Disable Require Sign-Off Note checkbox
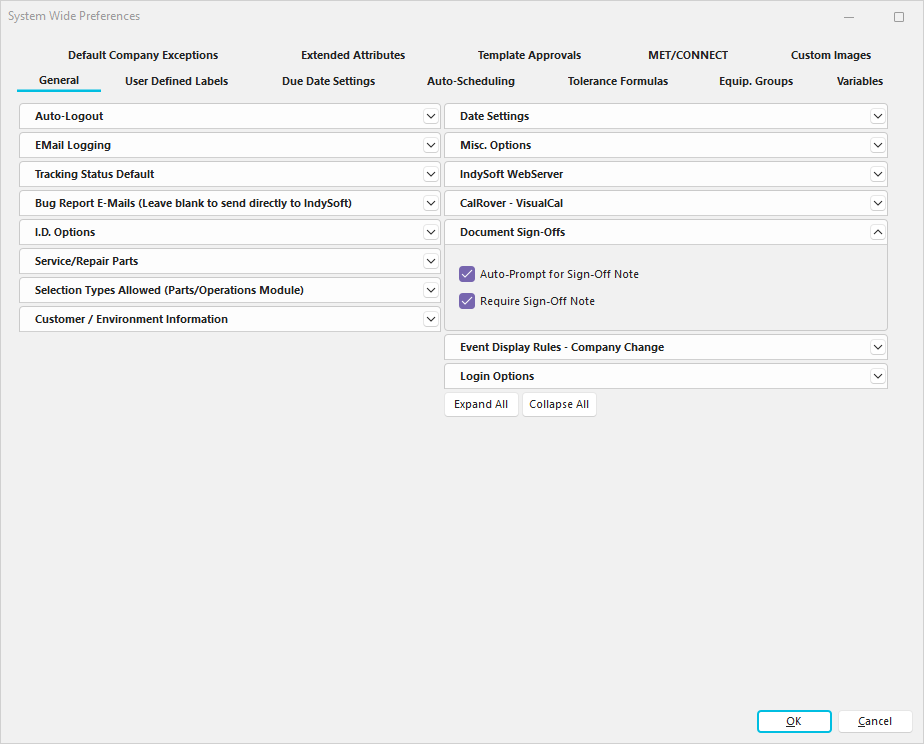Viewport: 924px width, 744px height. pos(467,301)
